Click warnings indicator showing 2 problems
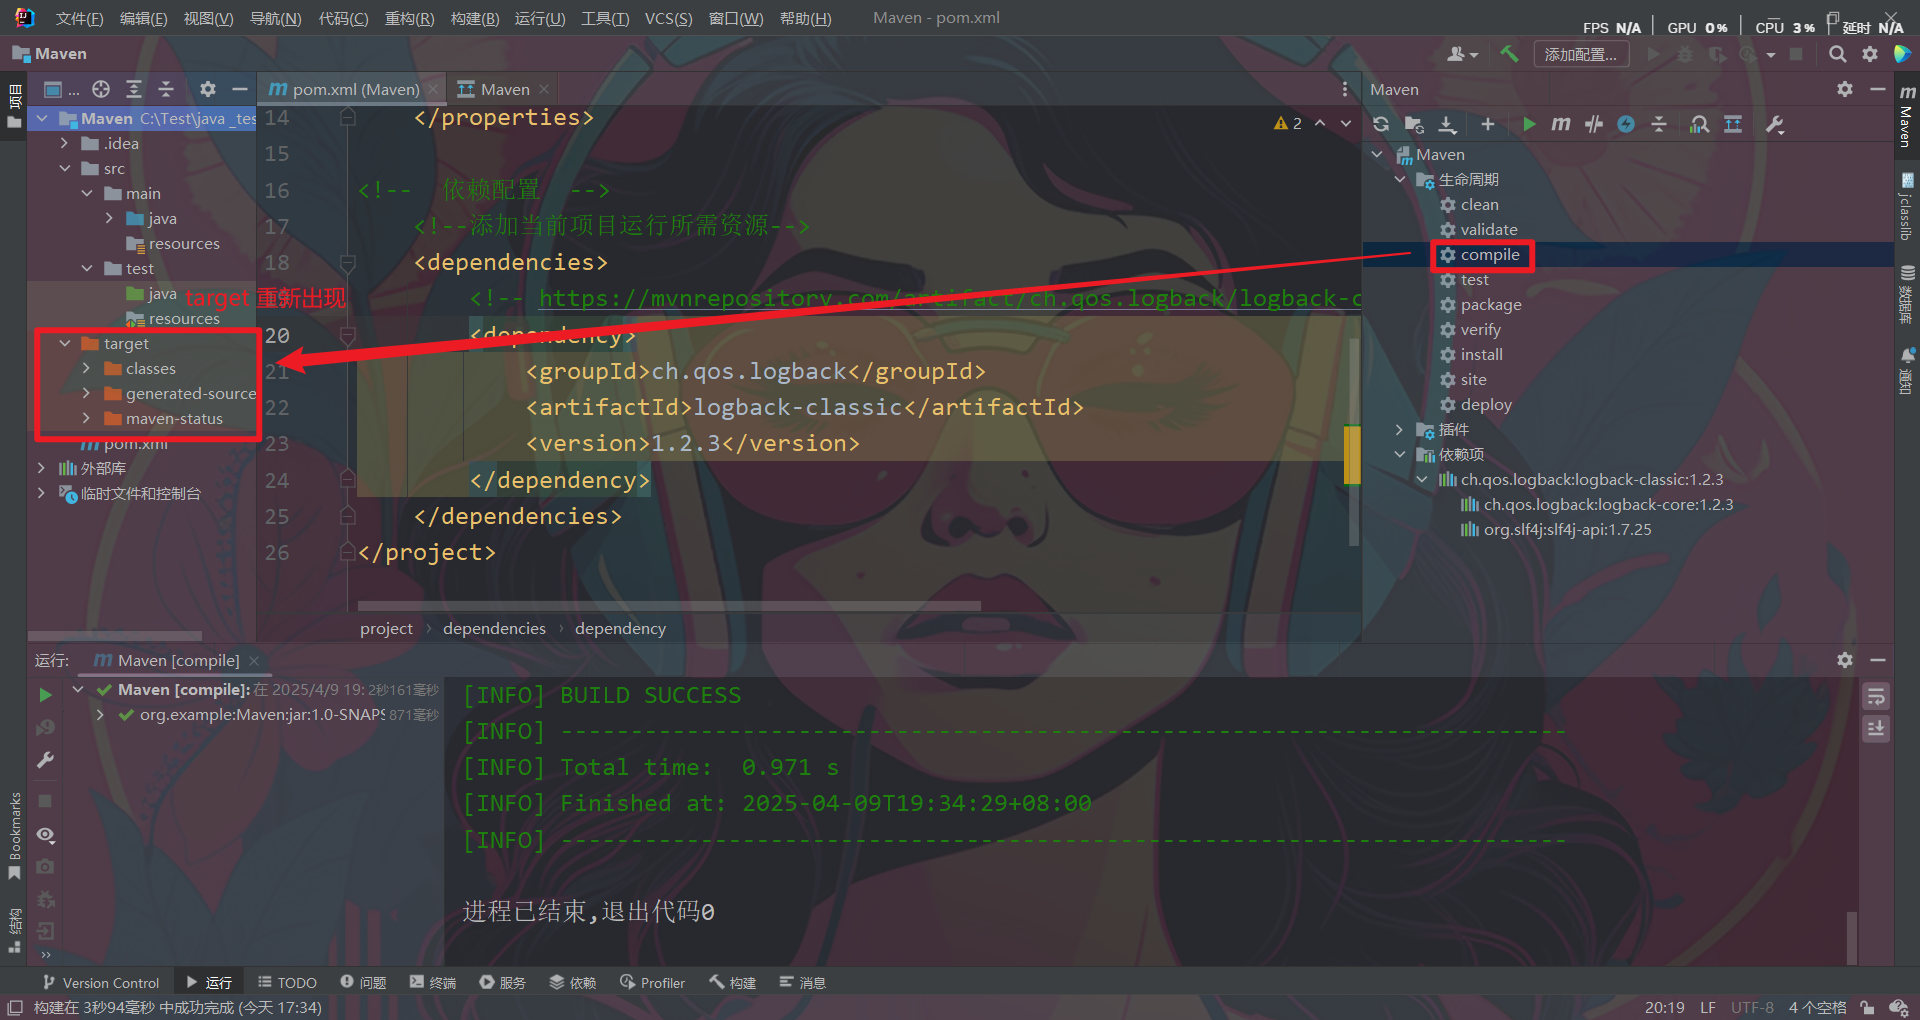Viewport: 1920px width, 1020px height. pyautogui.click(x=1287, y=123)
